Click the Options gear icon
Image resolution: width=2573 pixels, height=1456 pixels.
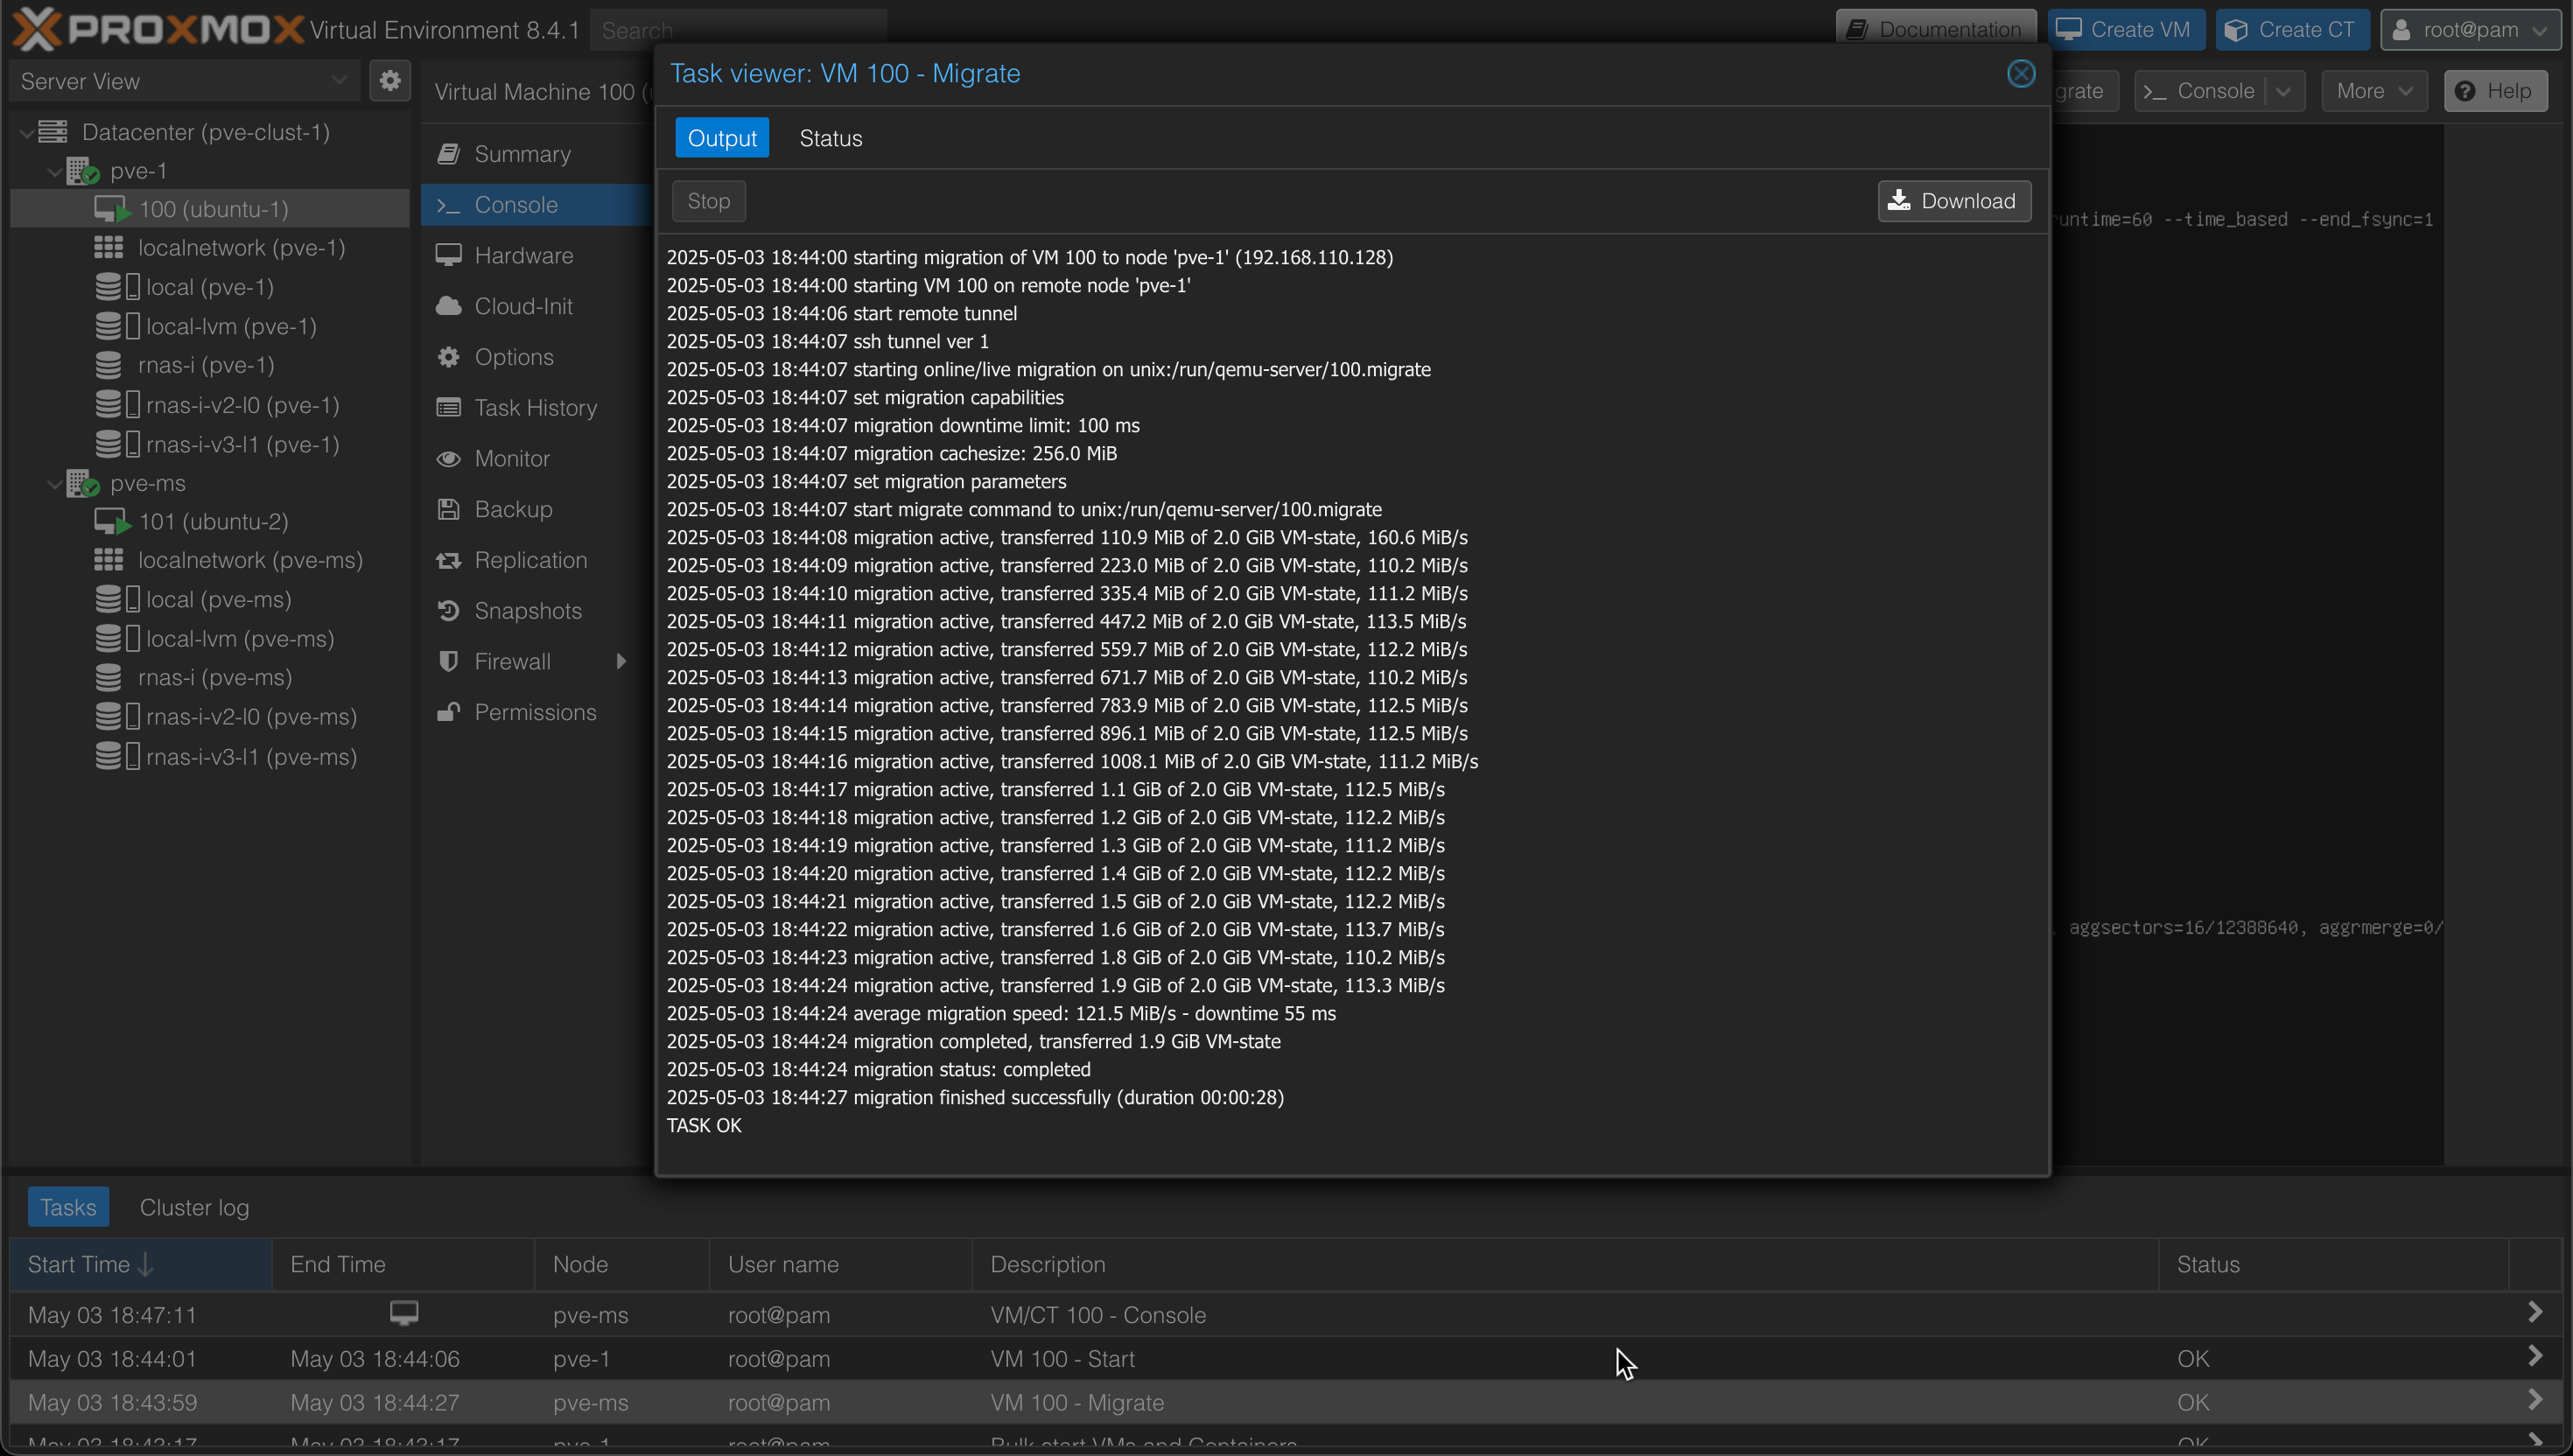(448, 357)
